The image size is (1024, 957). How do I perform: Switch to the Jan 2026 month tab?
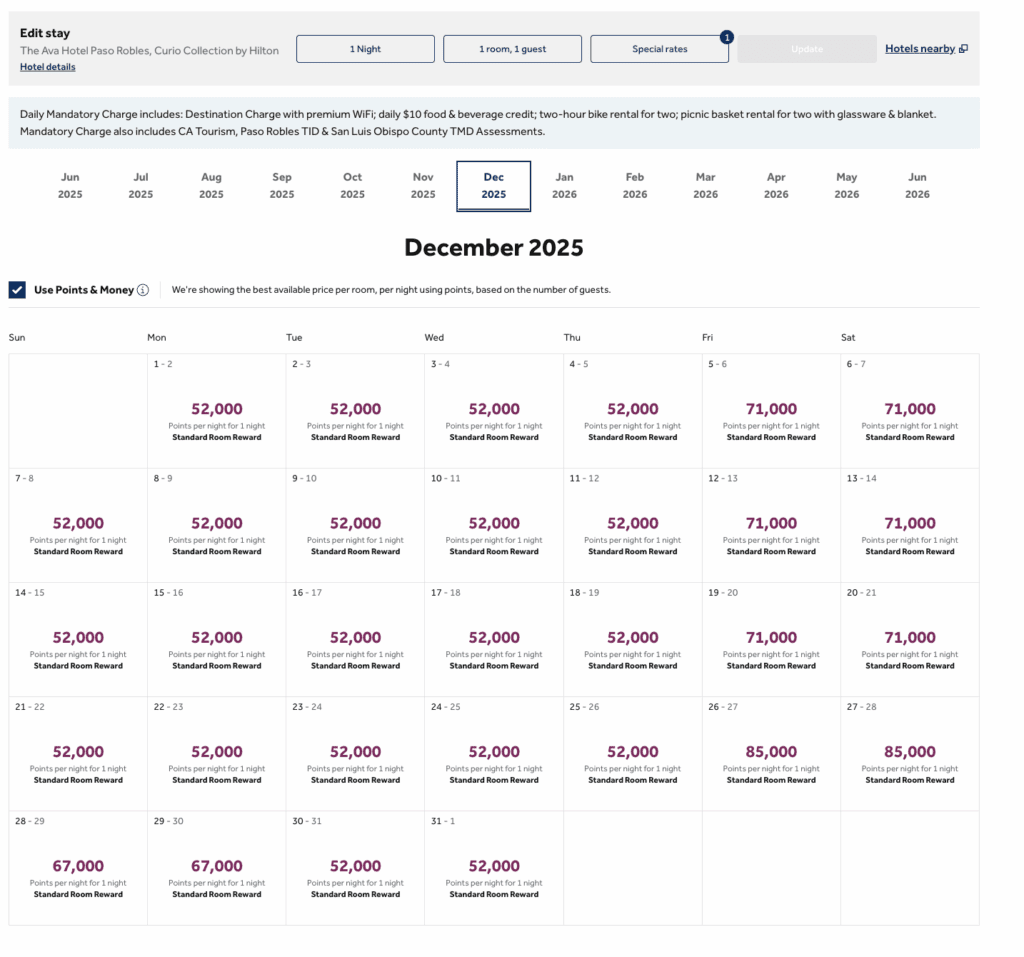pyautogui.click(x=564, y=186)
